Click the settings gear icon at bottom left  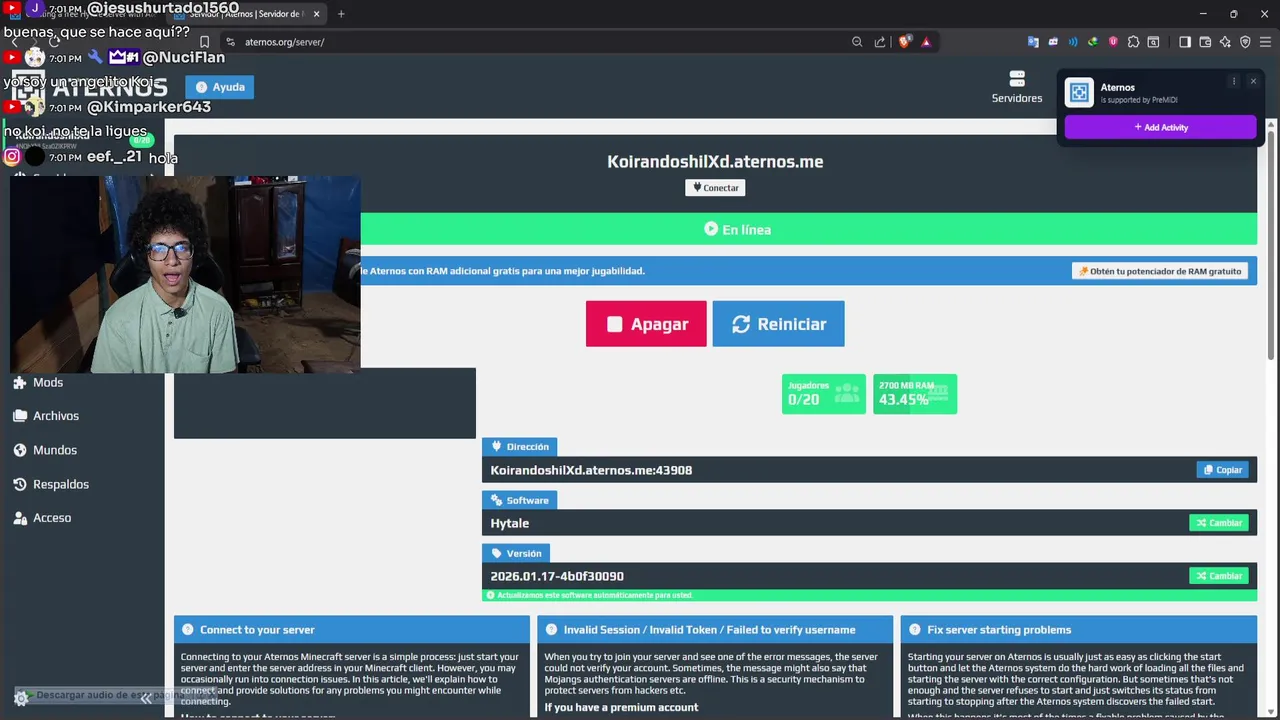tap(21, 698)
